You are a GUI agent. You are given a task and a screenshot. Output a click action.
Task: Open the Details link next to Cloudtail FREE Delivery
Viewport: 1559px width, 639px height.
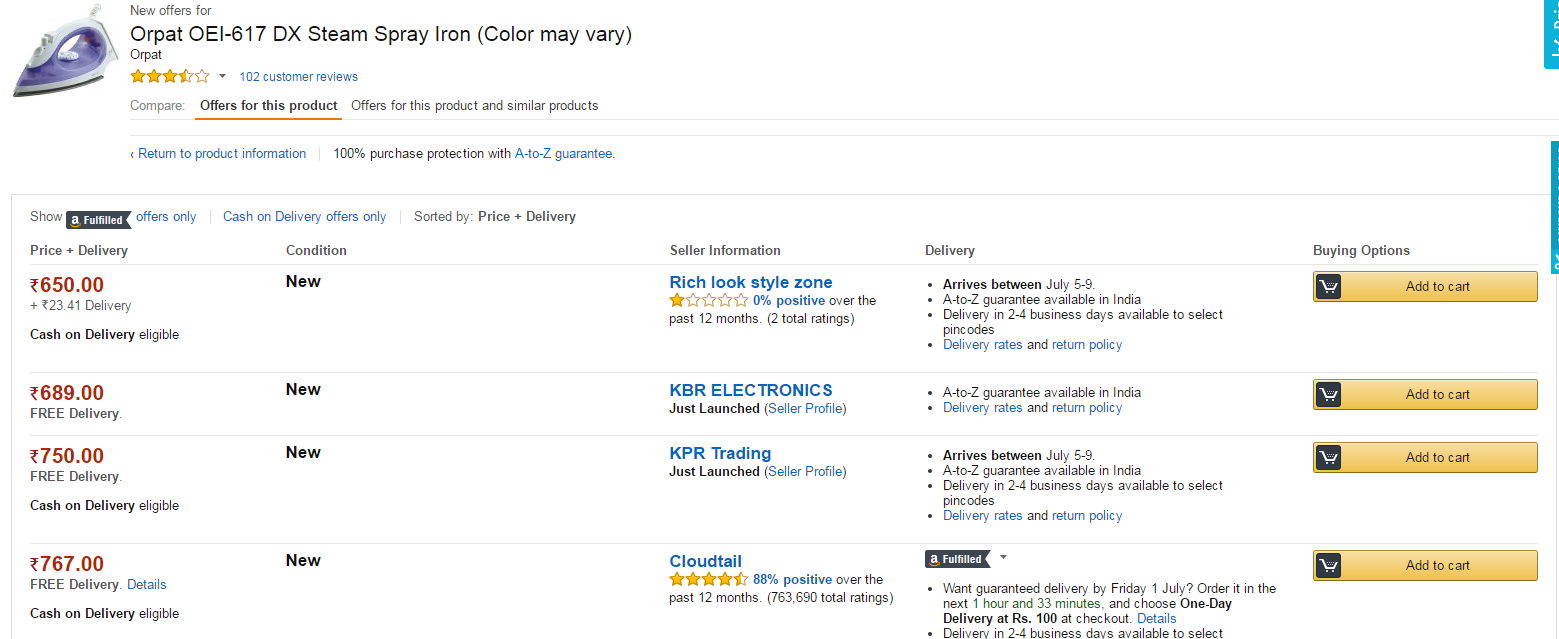click(147, 584)
